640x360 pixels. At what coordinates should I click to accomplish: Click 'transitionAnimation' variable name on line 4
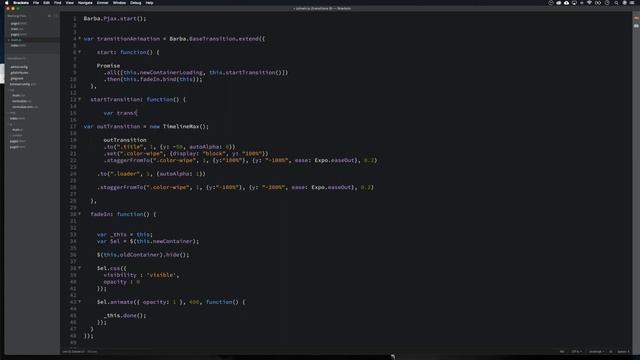[x=128, y=39]
